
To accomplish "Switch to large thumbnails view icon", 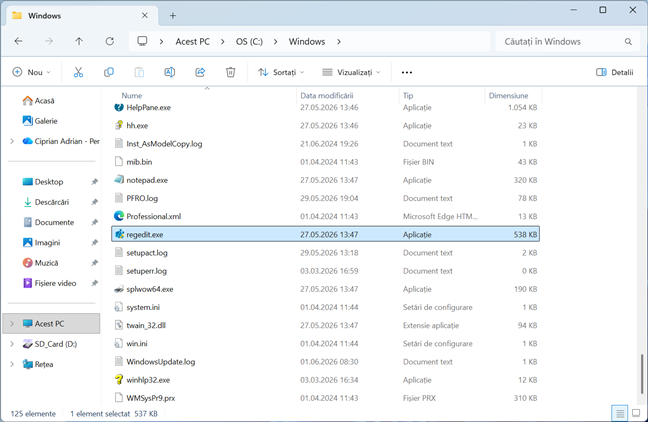I will click(x=636, y=413).
